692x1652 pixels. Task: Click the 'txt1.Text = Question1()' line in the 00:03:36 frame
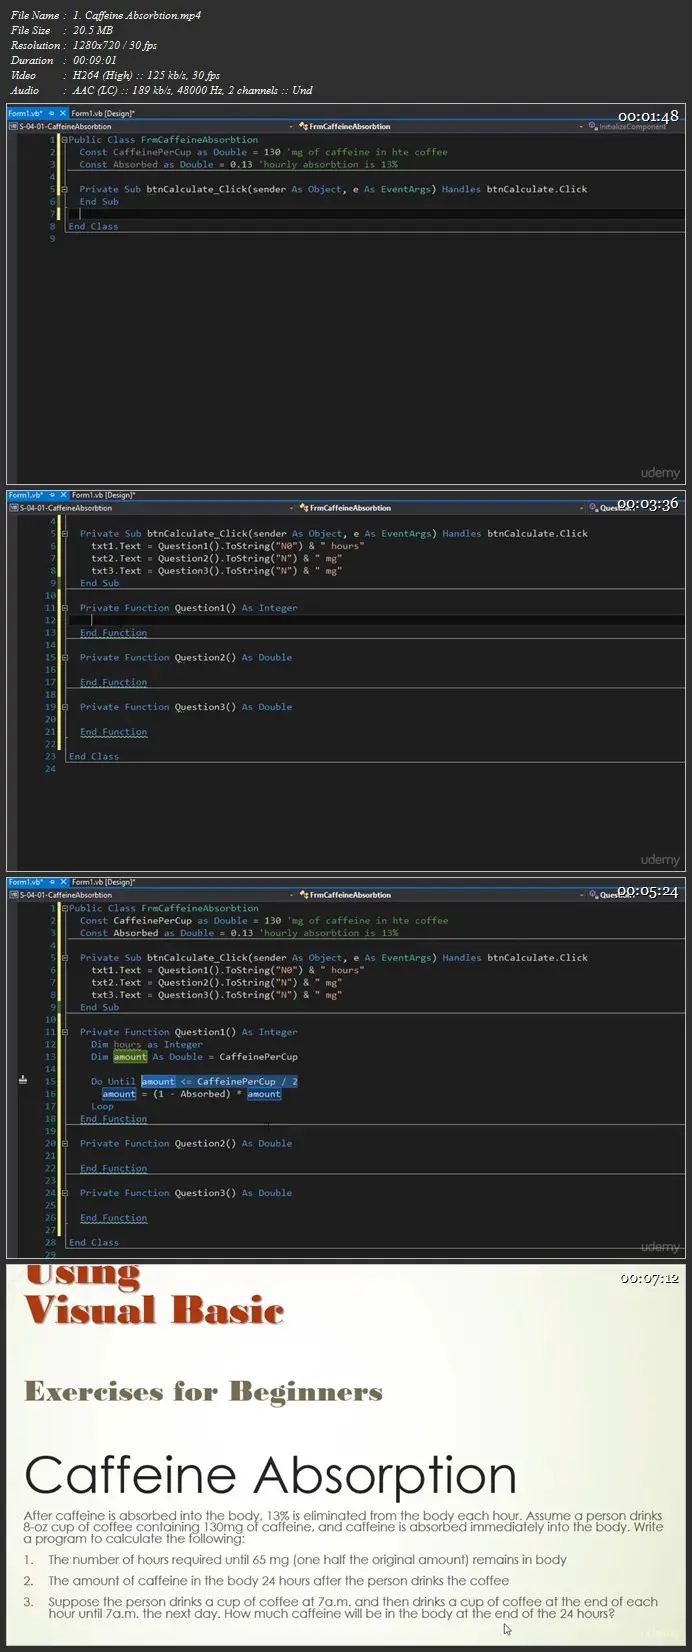pyautogui.click(x=228, y=546)
